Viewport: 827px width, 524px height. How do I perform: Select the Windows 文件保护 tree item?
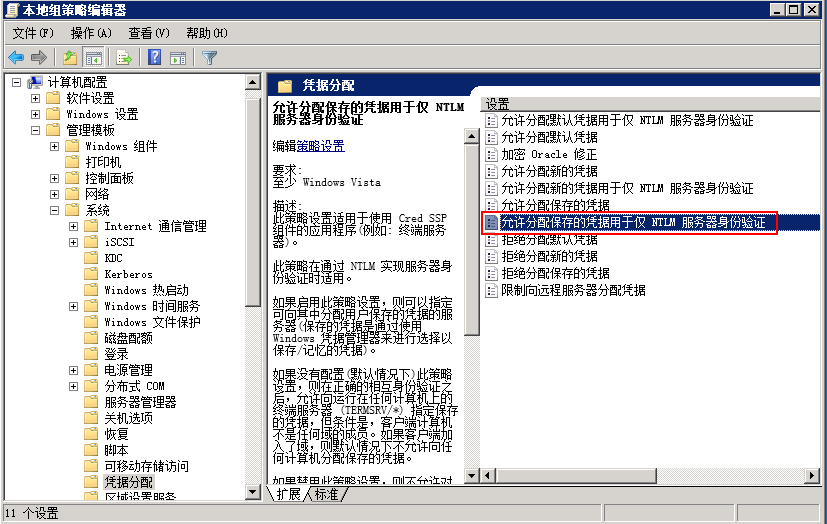[x=152, y=322]
